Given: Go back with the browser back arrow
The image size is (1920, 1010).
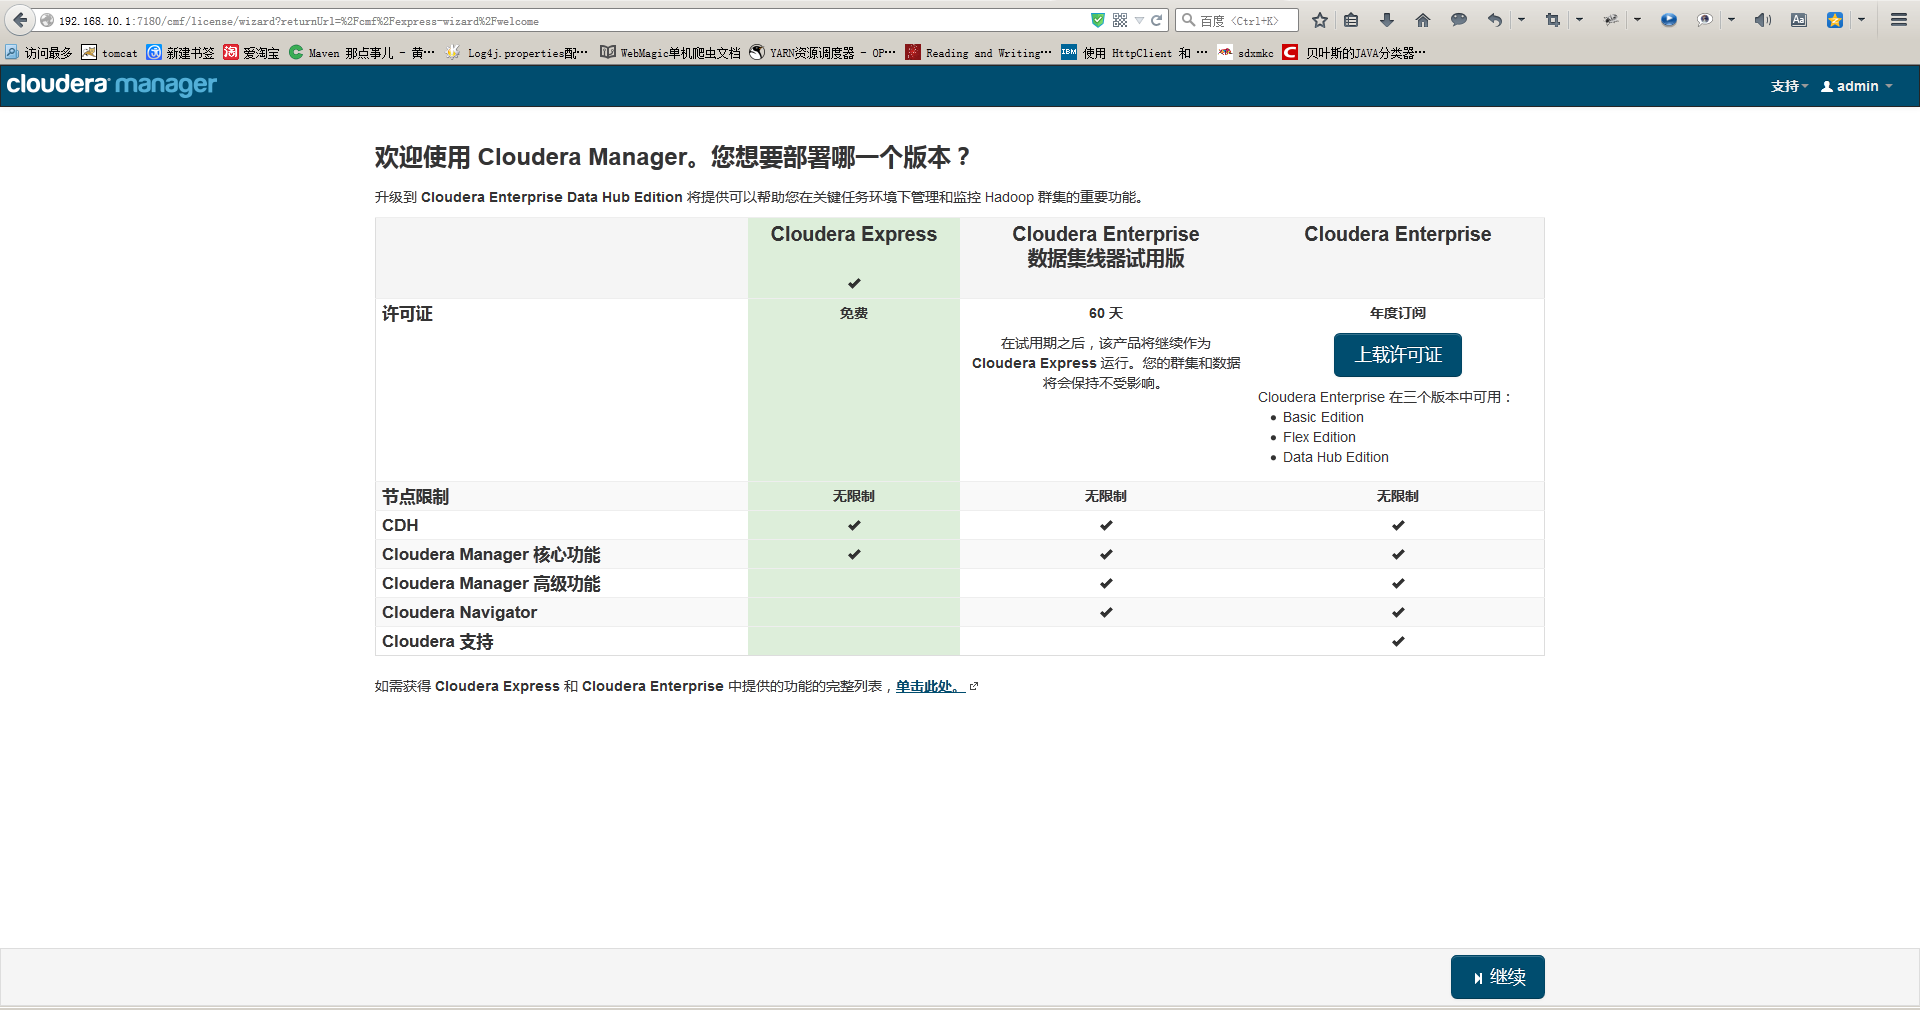Looking at the screenshot, I should [20, 20].
